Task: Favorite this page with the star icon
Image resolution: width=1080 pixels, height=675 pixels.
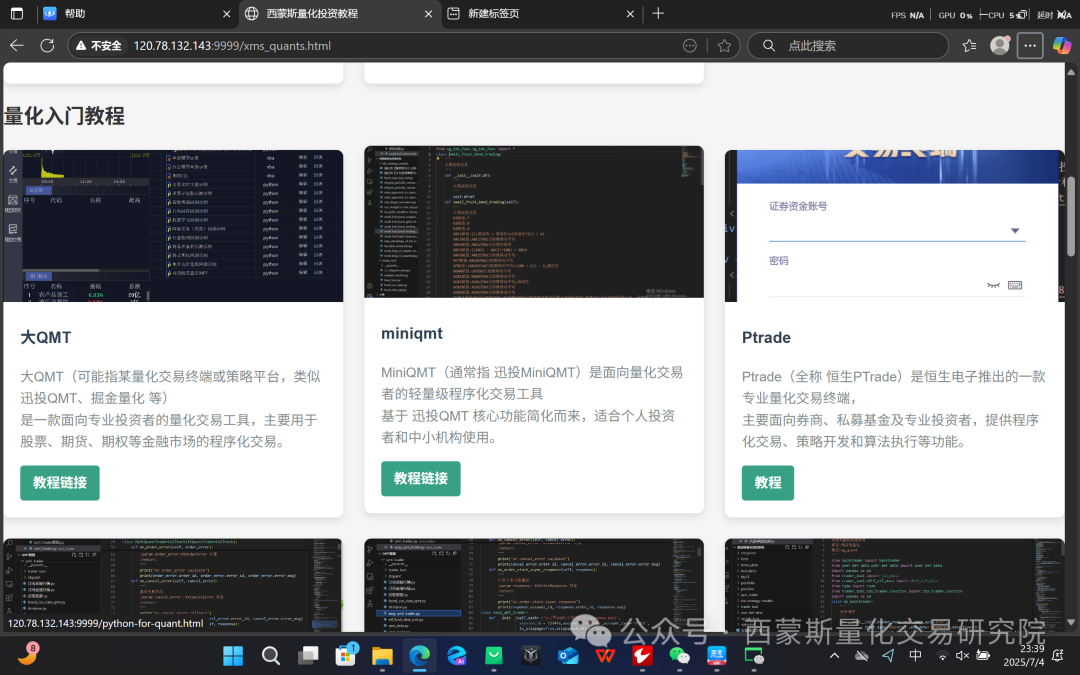Action: click(x=724, y=45)
